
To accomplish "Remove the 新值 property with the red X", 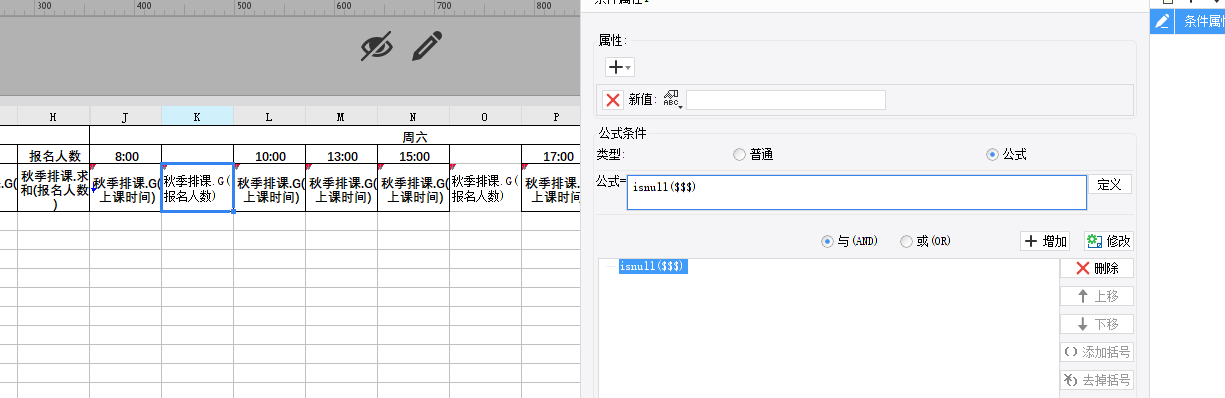I will (613, 100).
